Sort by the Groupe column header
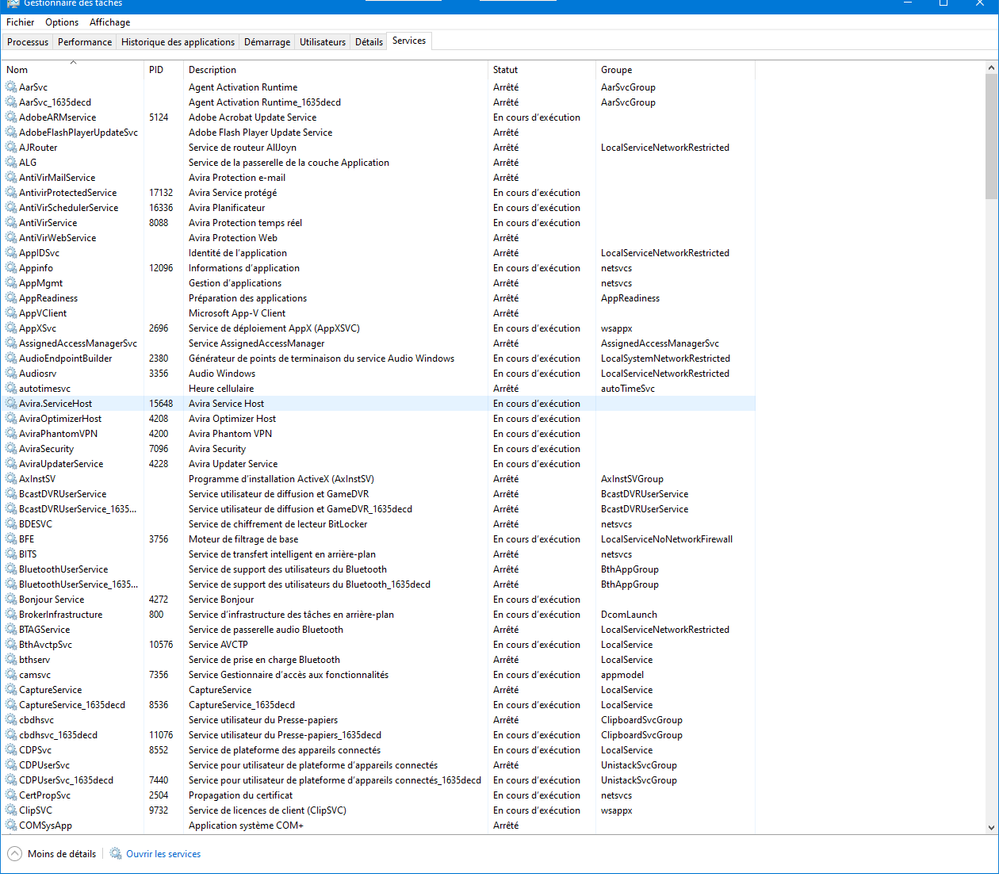 (x=616, y=70)
